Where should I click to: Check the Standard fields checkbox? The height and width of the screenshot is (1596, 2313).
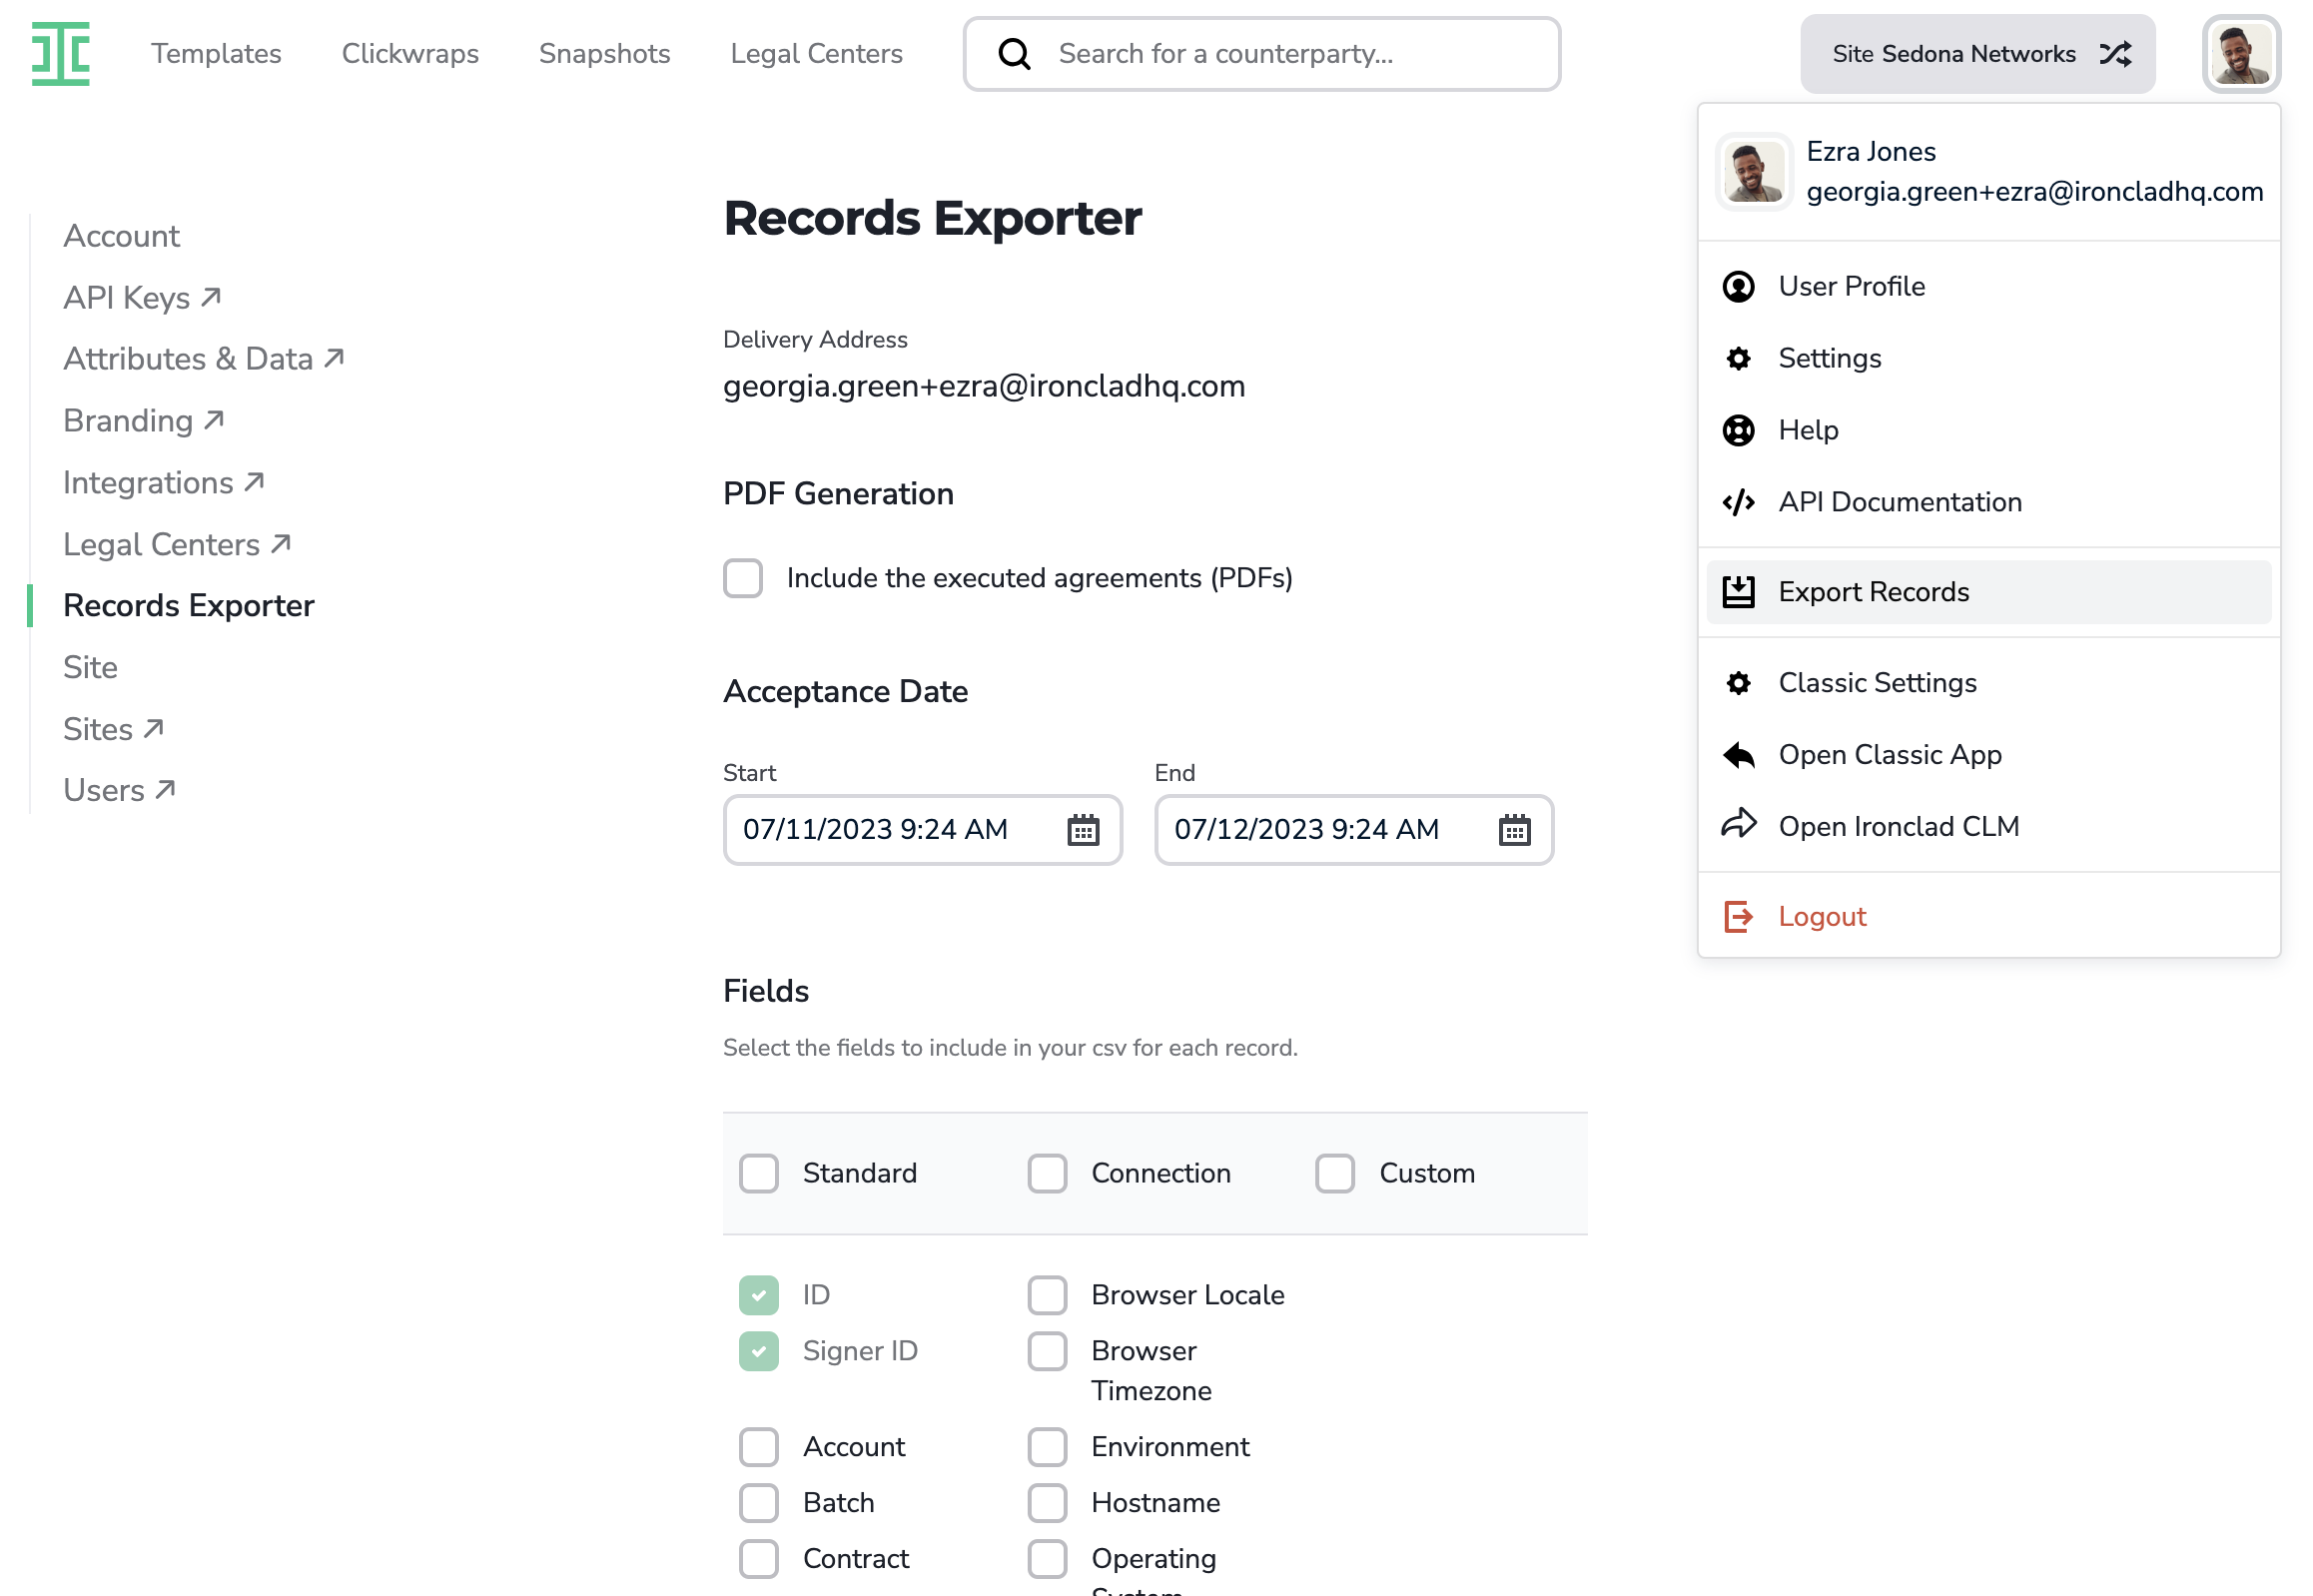click(x=759, y=1173)
